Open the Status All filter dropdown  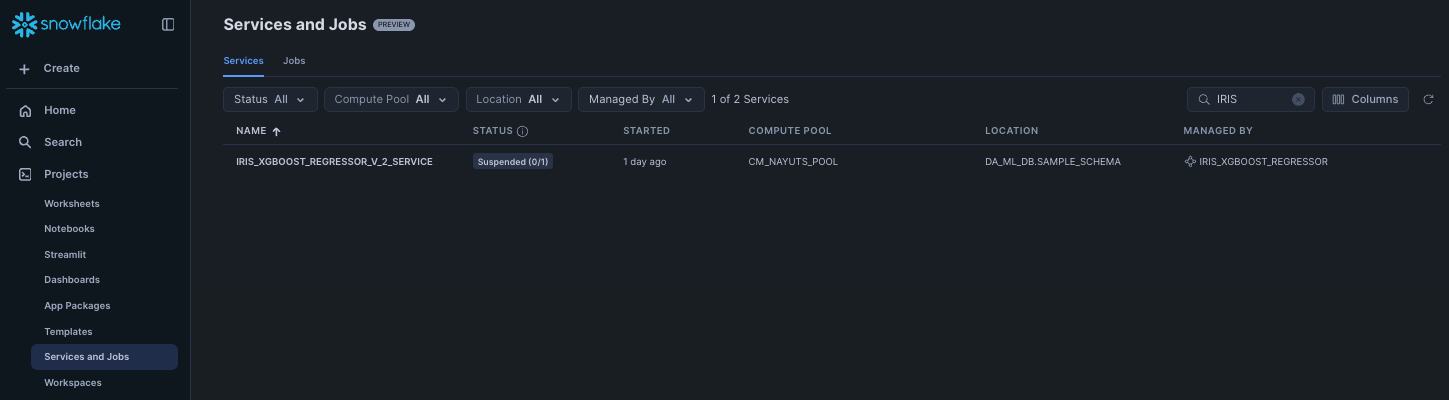[270, 99]
